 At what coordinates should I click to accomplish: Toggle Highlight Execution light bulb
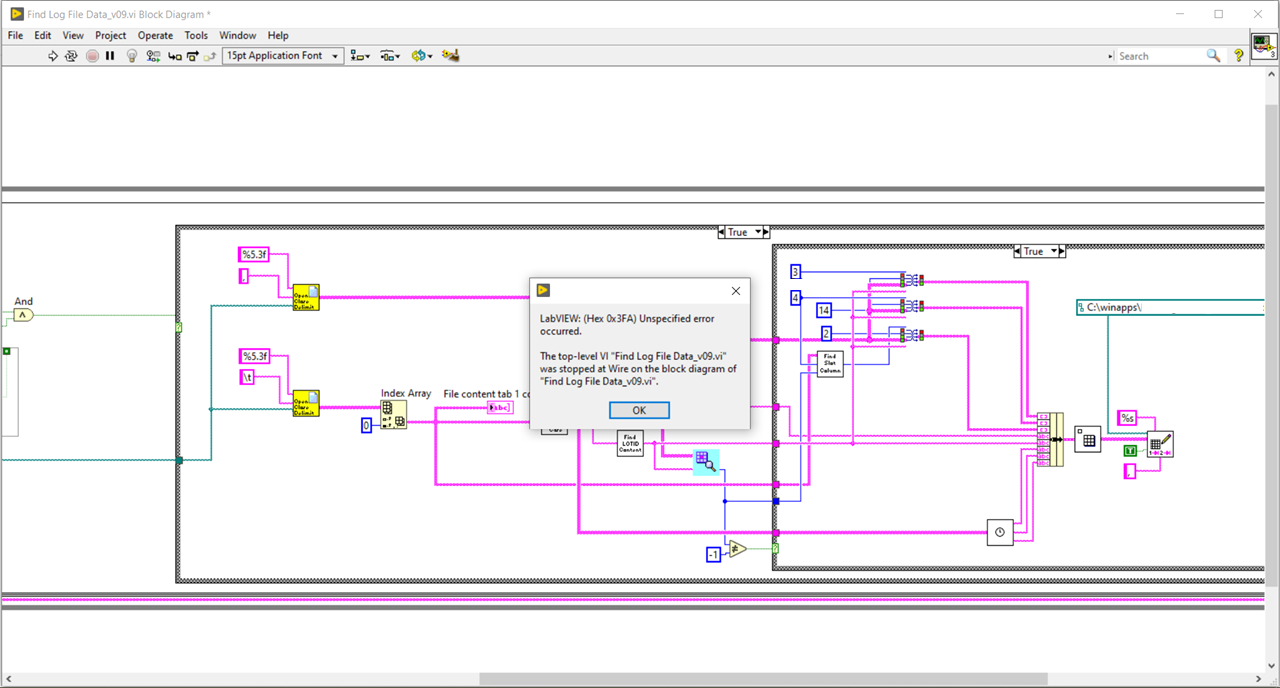(x=132, y=56)
